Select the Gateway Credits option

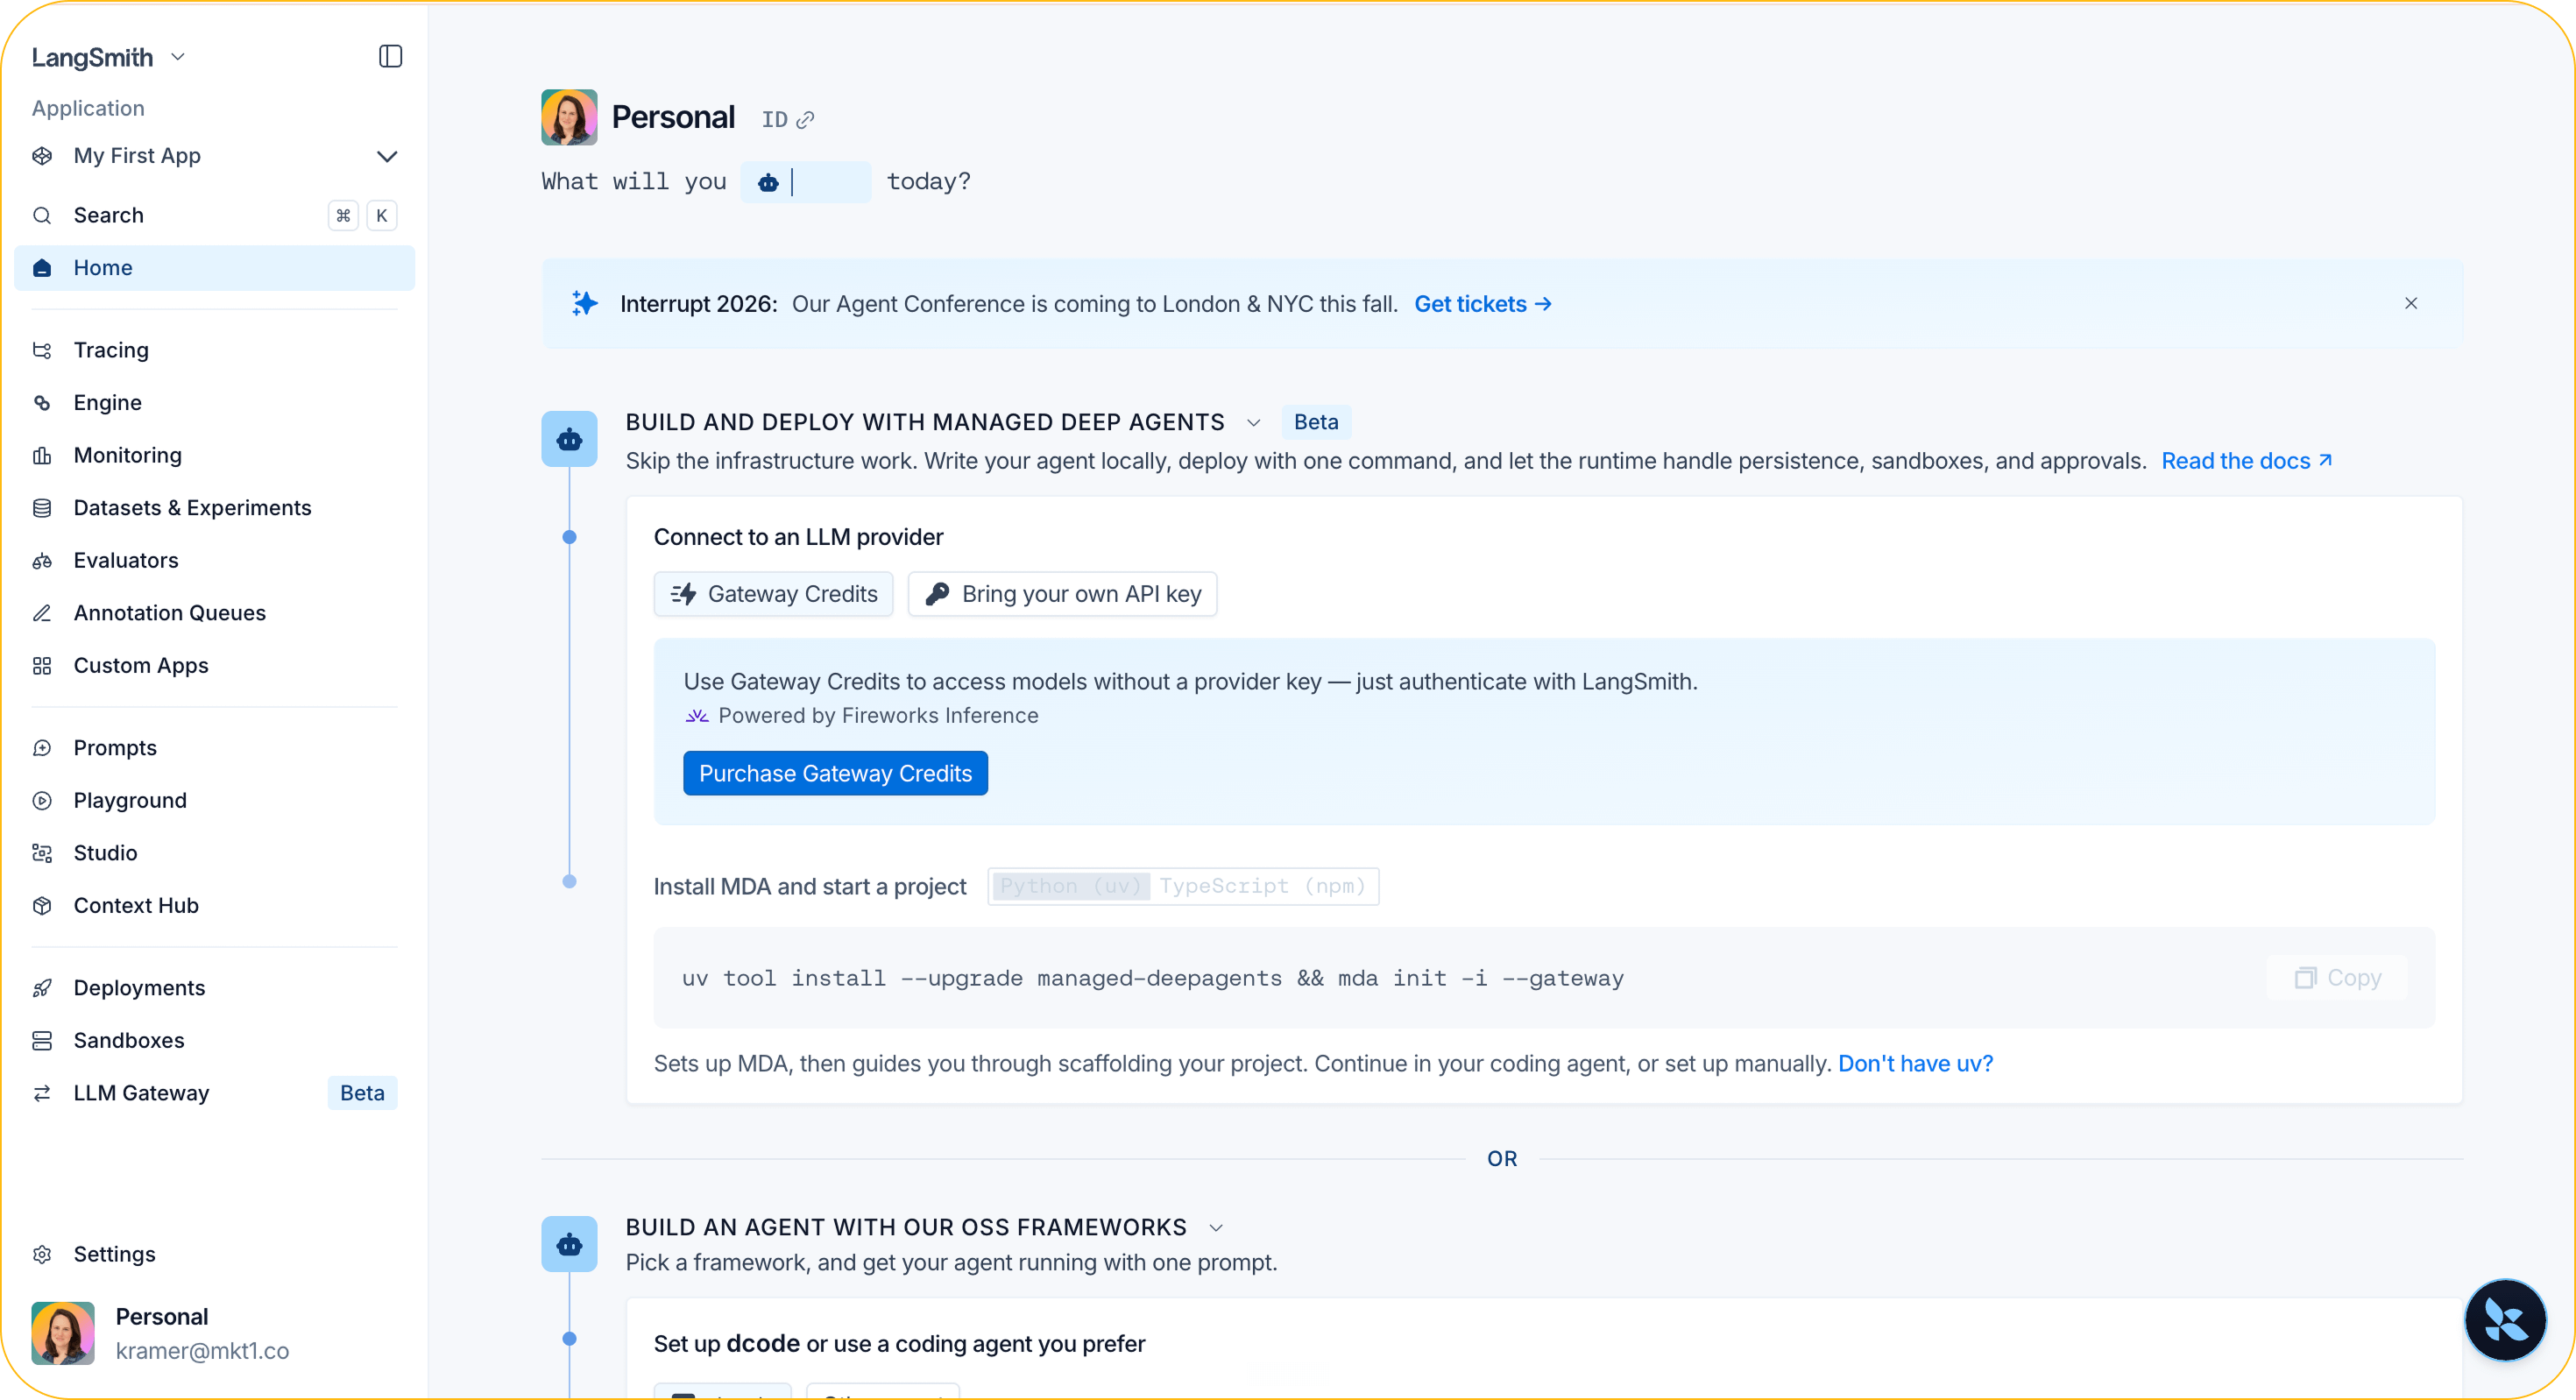pyautogui.click(x=773, y=594)
